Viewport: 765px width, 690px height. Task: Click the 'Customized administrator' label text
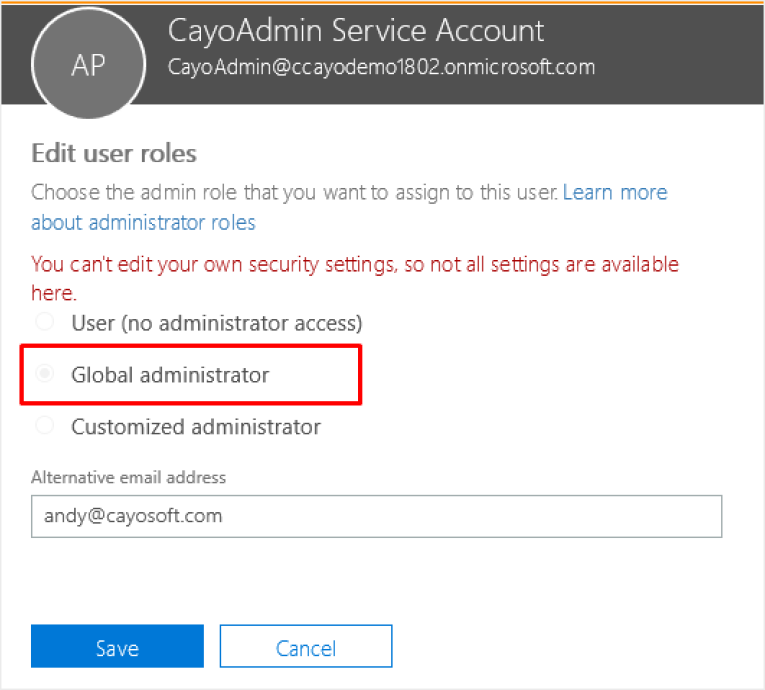[x=196, y=426]
